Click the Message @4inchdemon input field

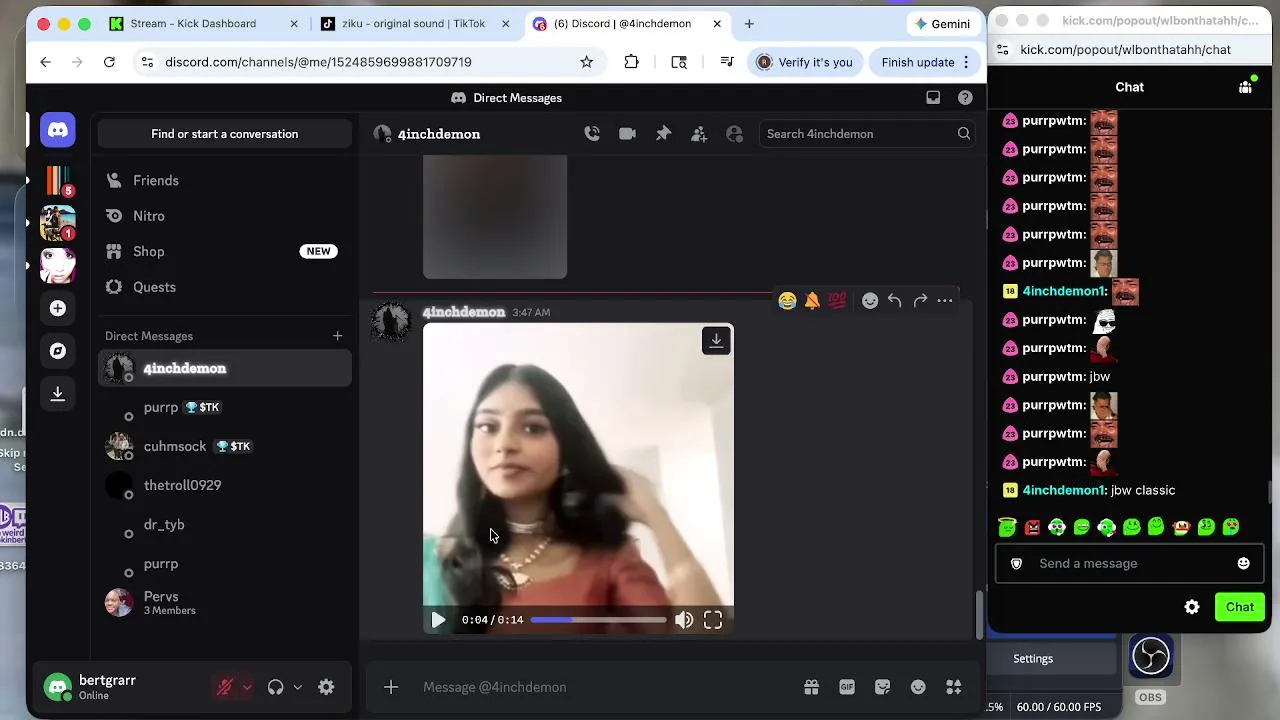point(605,687)
